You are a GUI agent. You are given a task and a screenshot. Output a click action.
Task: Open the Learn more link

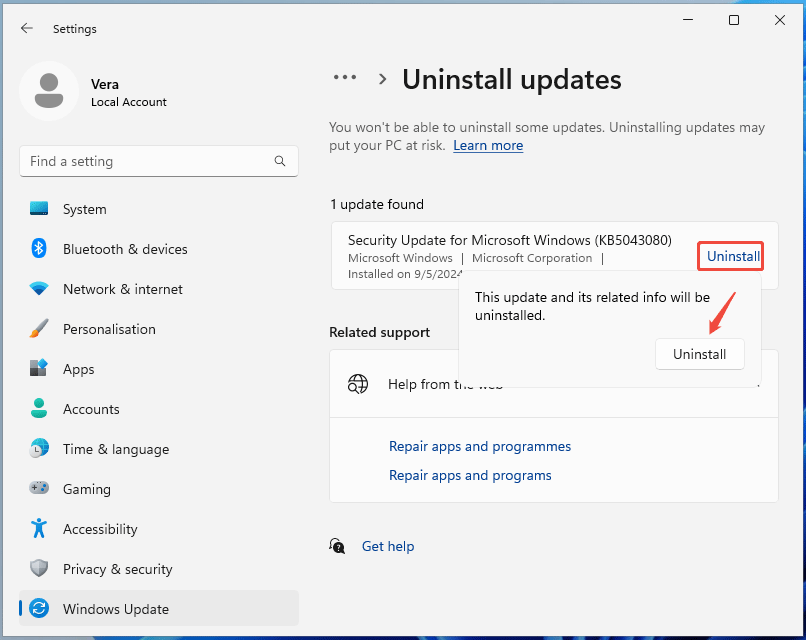point(488,145)
